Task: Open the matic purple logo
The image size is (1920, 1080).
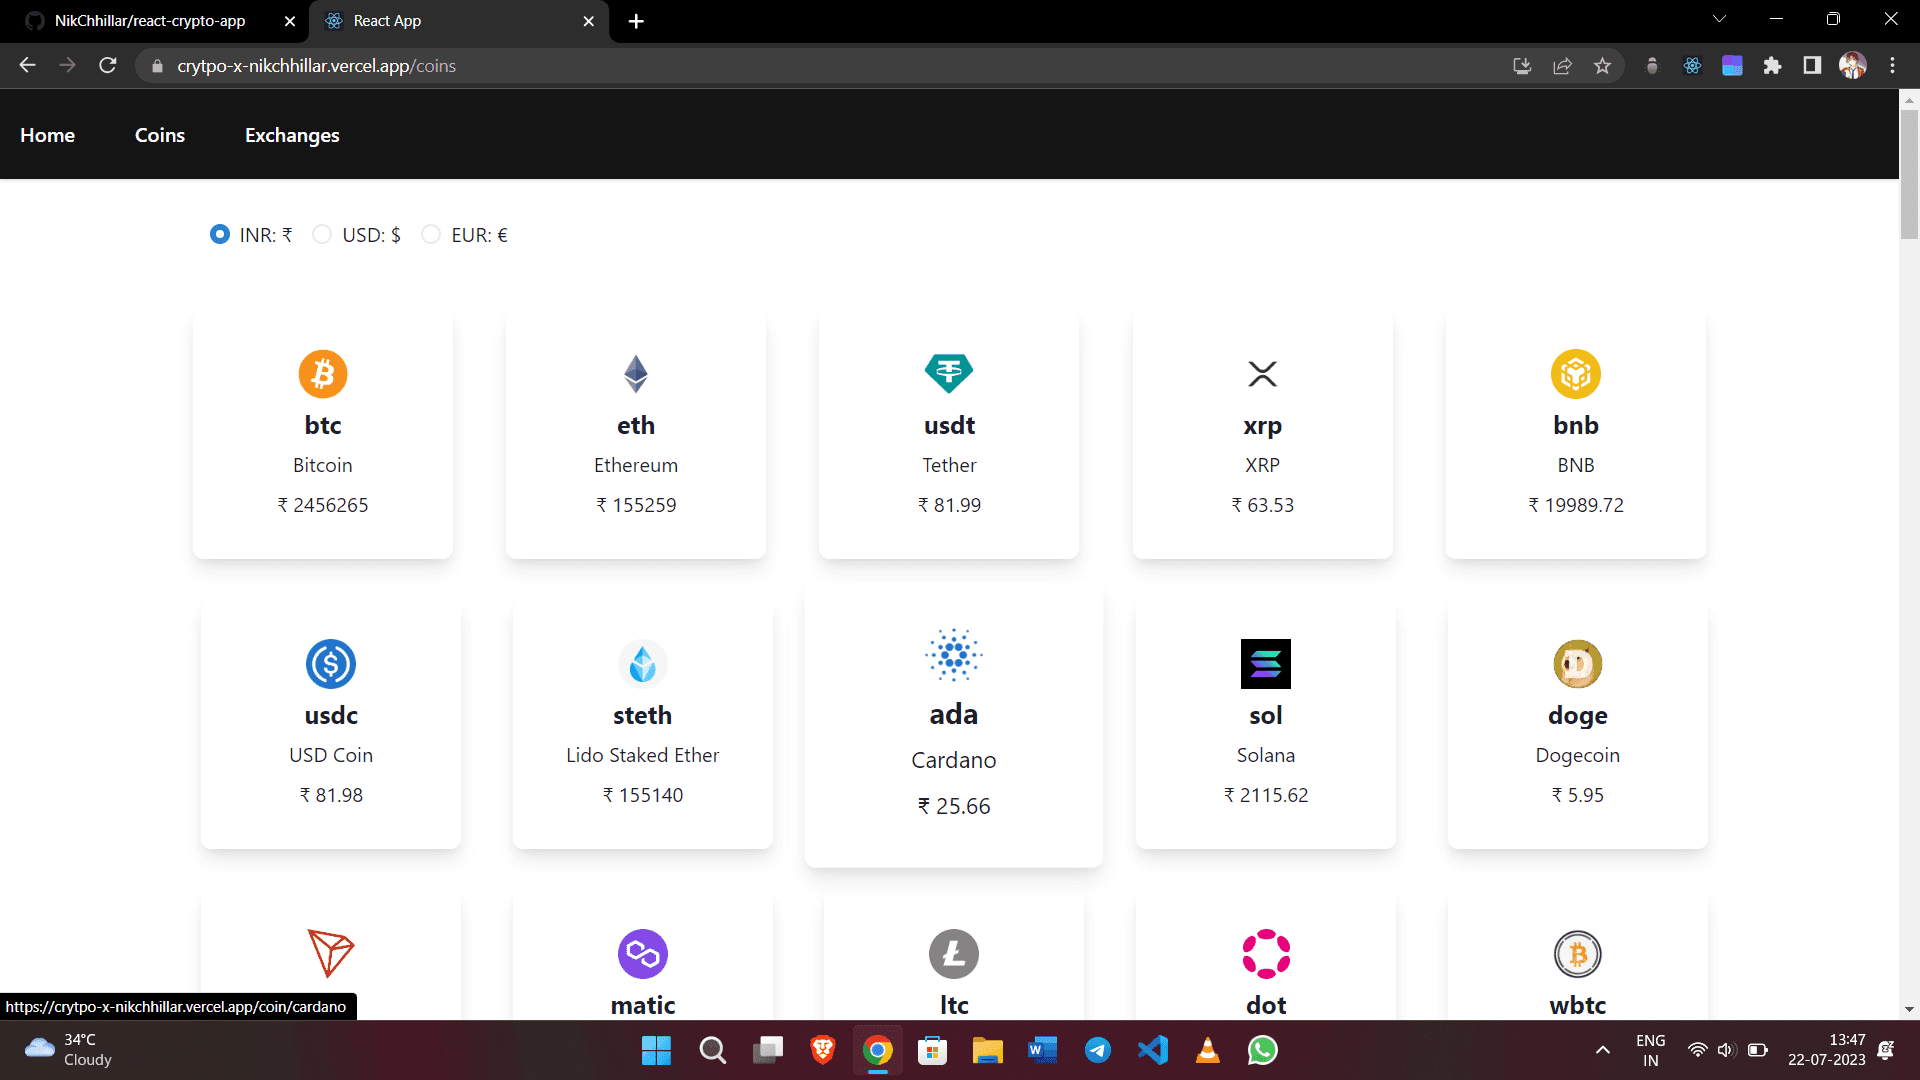Action: 643,954
